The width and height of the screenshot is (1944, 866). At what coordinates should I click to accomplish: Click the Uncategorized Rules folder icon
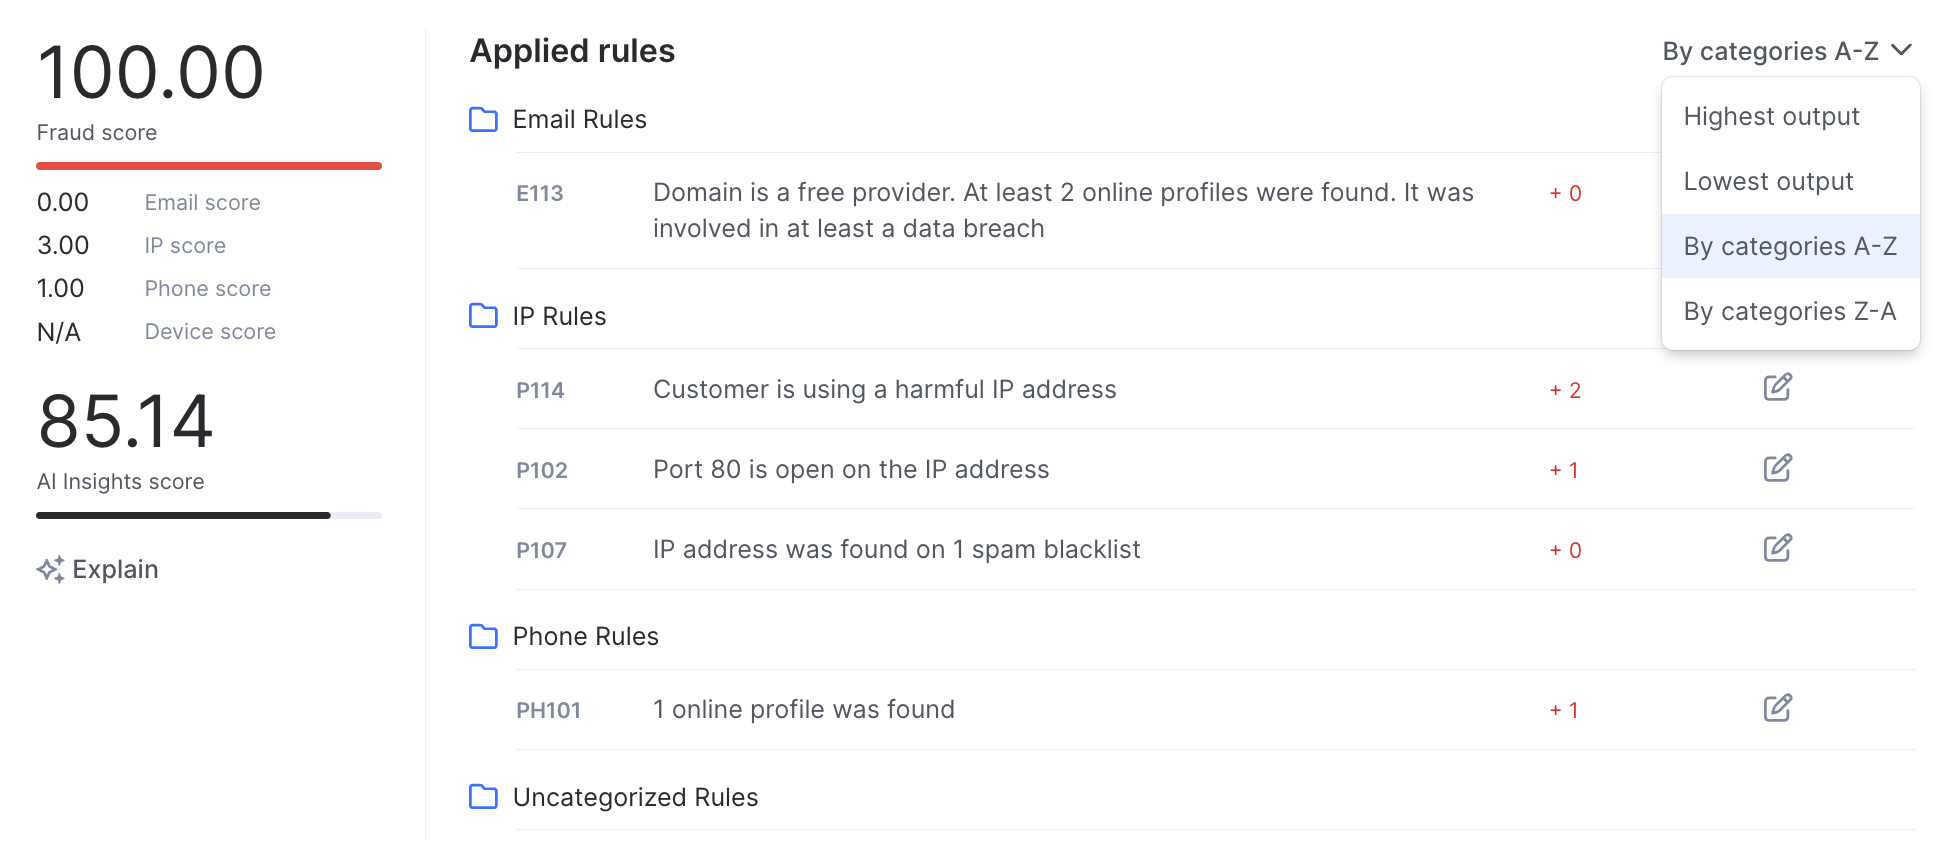484,797
